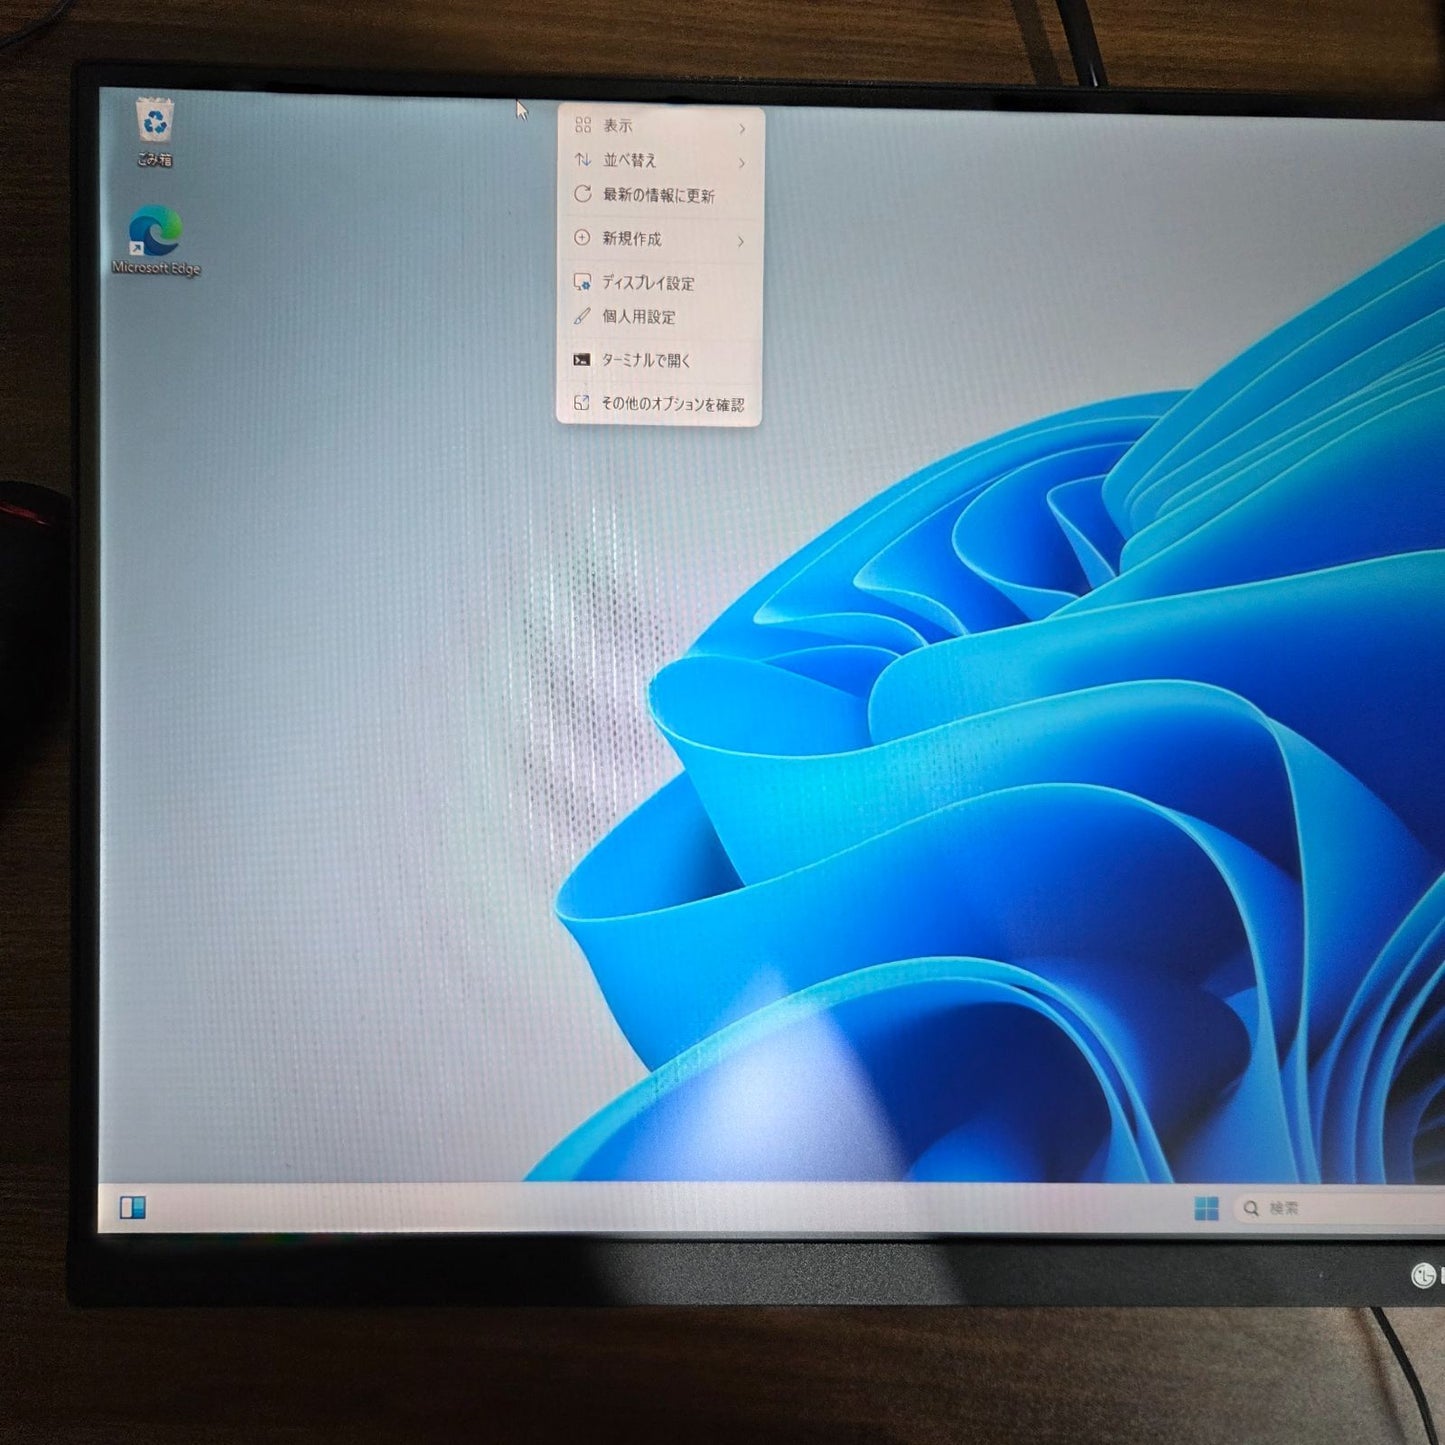This screenshot has width=1445, height=1445.
Task: Click the terminal icon beside ターミナルで開く
Action: click(x=581, y=360)
